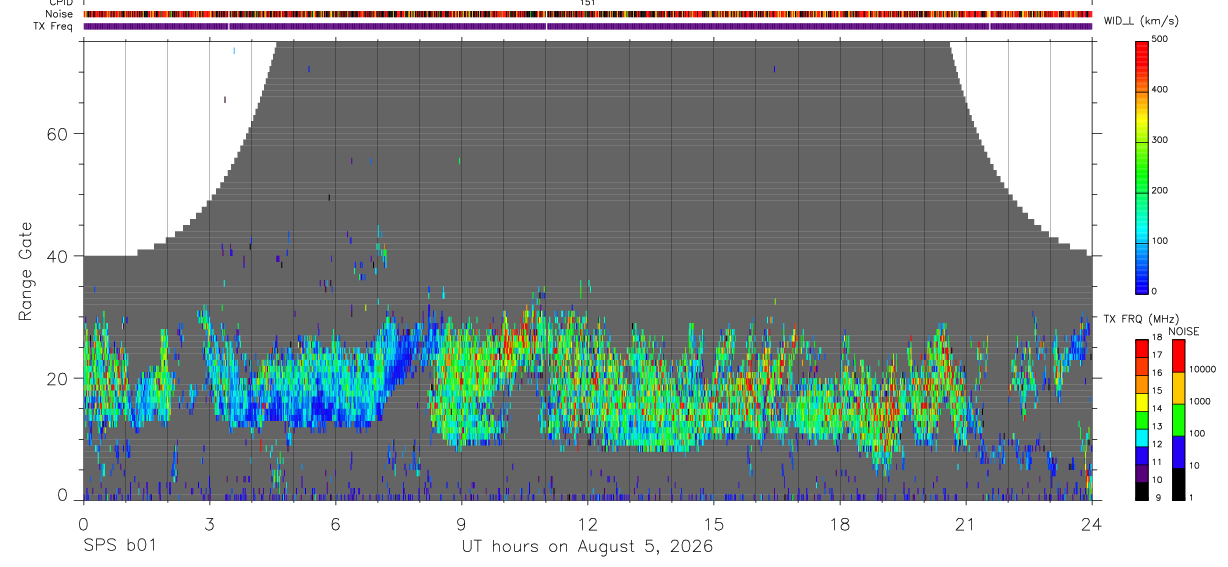Click the purple TX Freq strip
This screenshot has height=567, width=1228.
pyautogui.click(x=588, y=26)
